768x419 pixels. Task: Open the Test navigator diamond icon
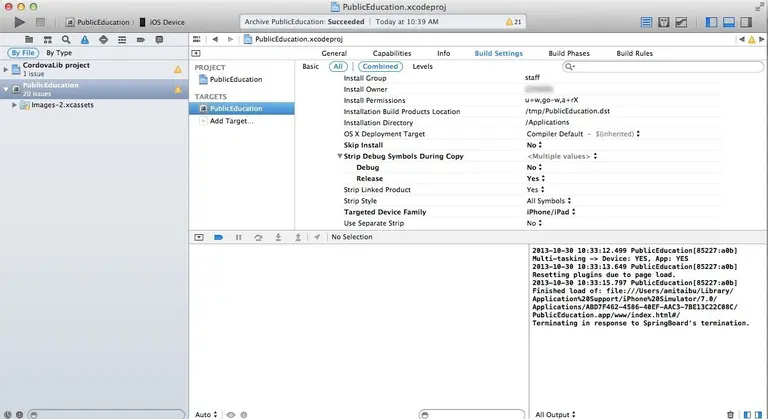(103, 40)
